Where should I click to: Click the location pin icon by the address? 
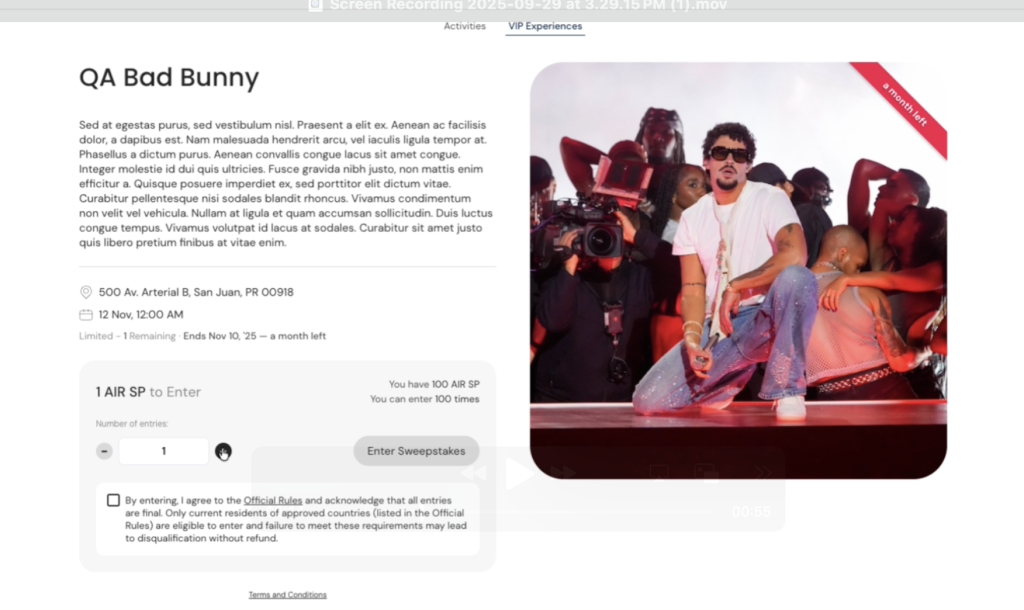86,292
